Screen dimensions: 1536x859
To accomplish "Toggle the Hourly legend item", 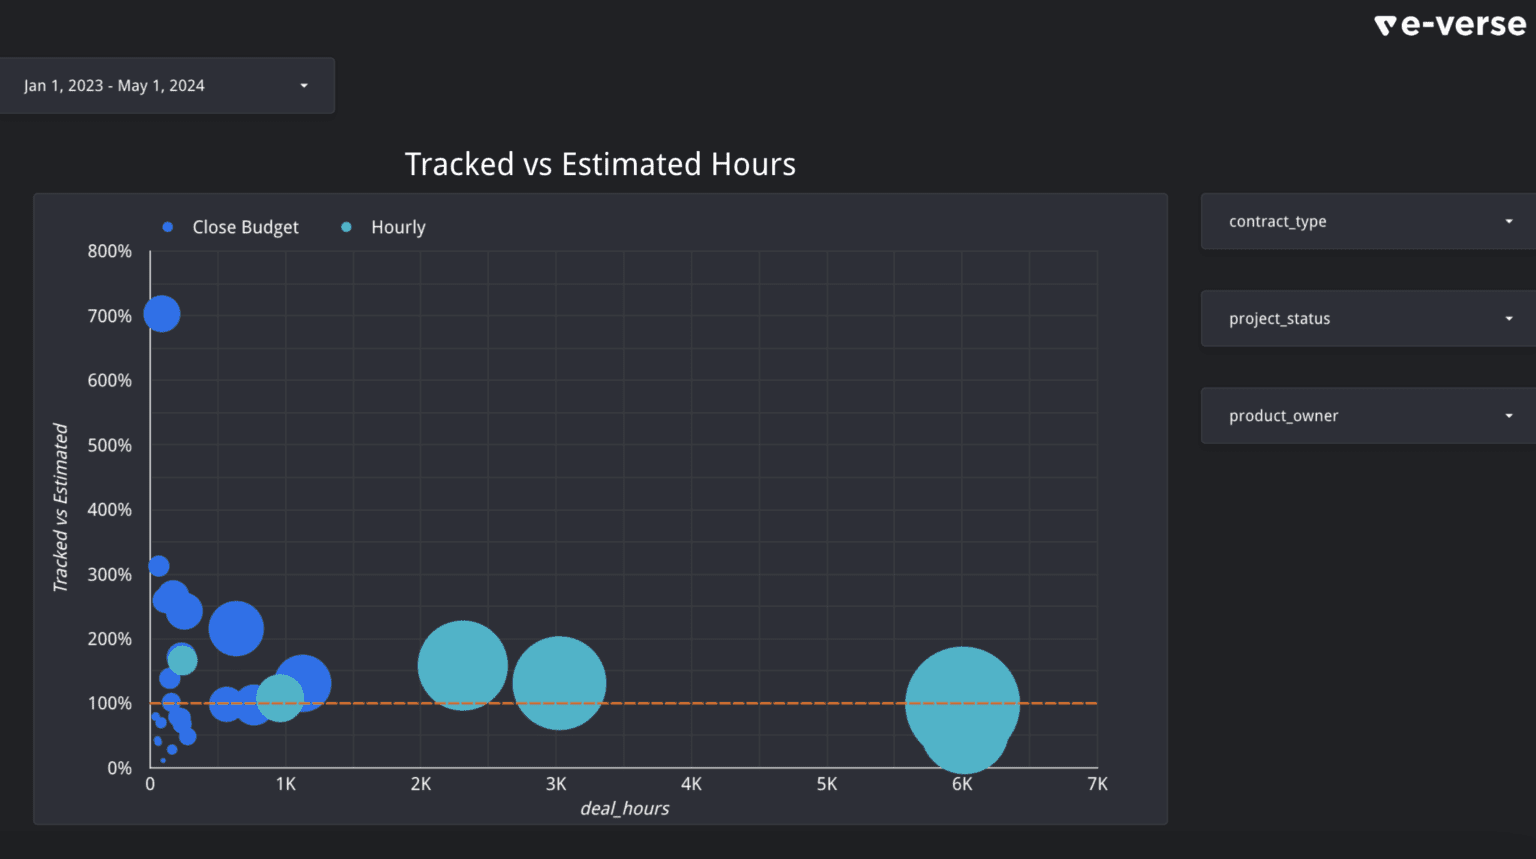I will [x=383, y=227].
